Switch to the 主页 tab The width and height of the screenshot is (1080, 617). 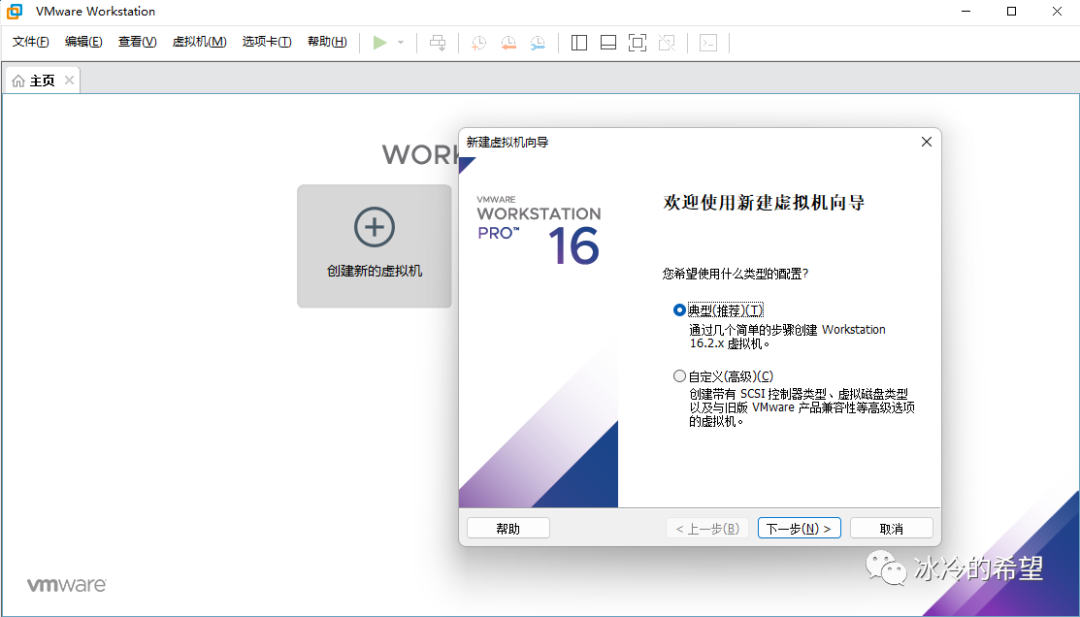point(43,81)
